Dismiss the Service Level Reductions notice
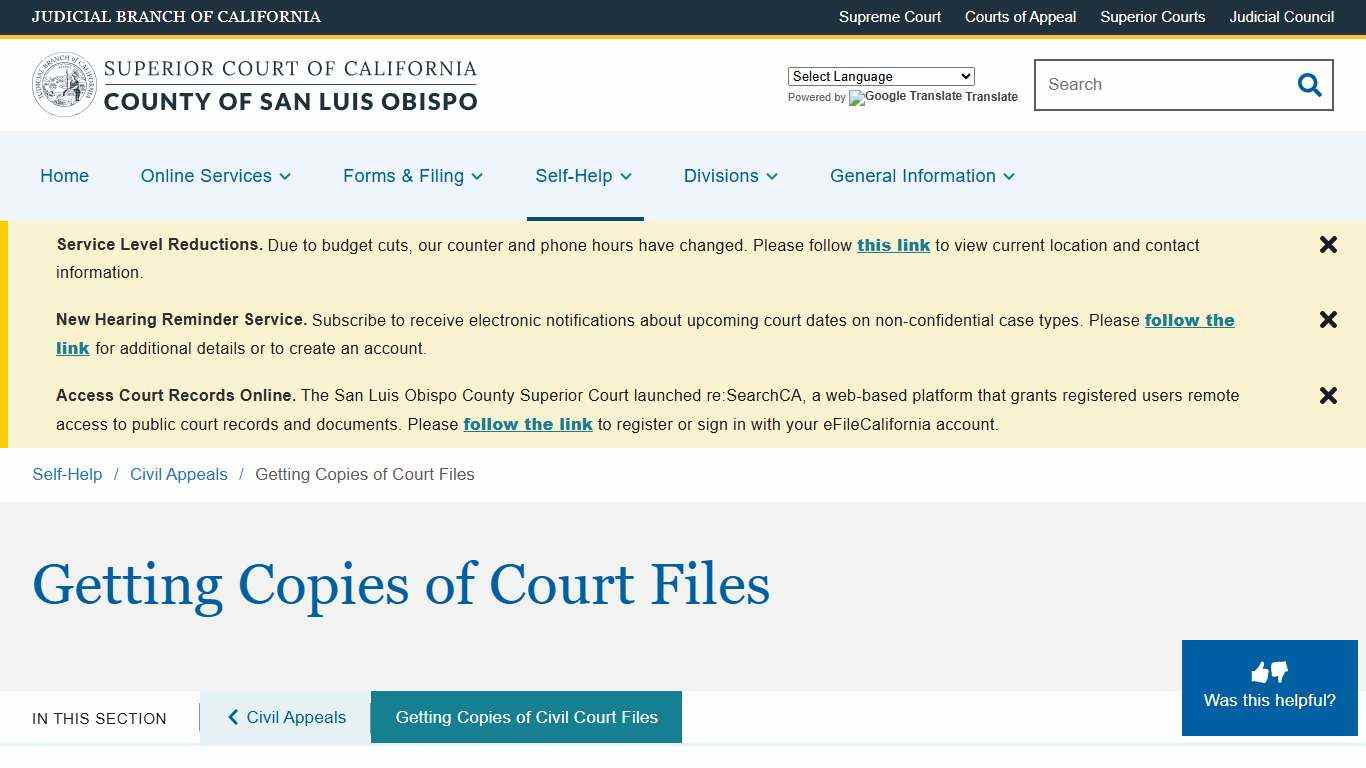The image size is (1366, 768). [1328, 244]
